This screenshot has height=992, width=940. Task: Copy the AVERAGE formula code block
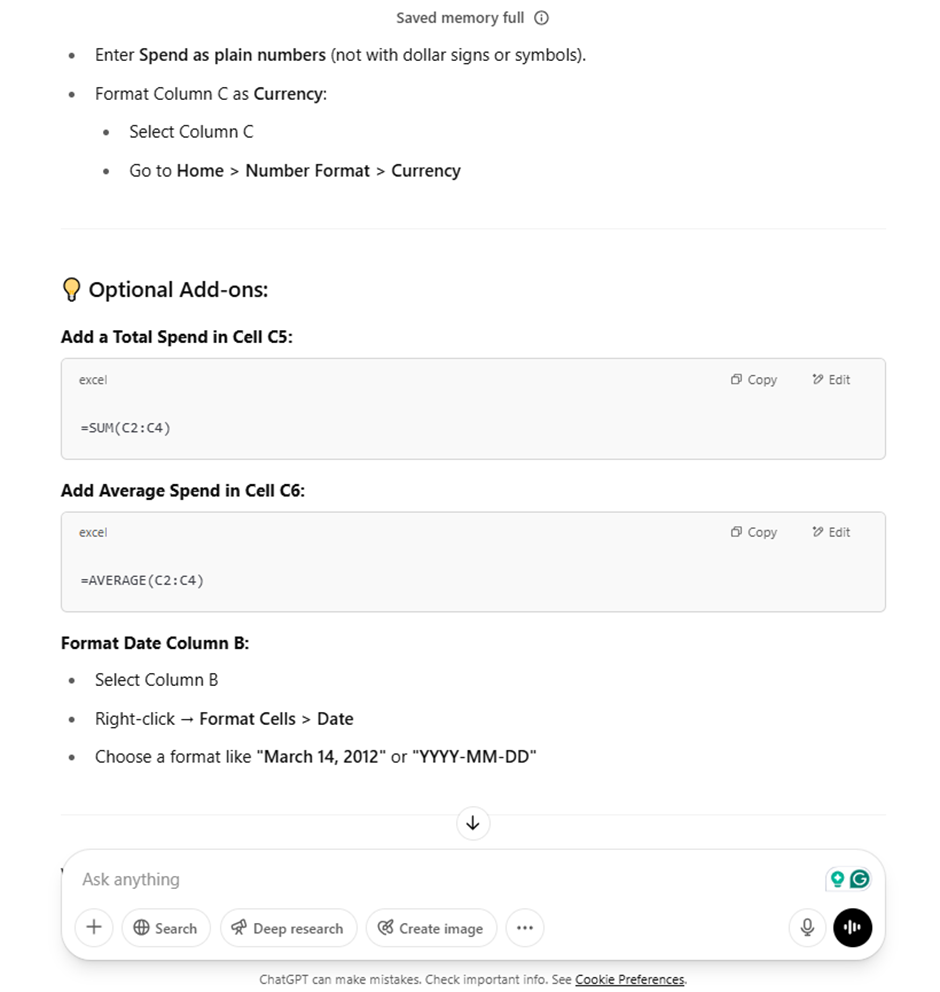(x=753, y=532)
